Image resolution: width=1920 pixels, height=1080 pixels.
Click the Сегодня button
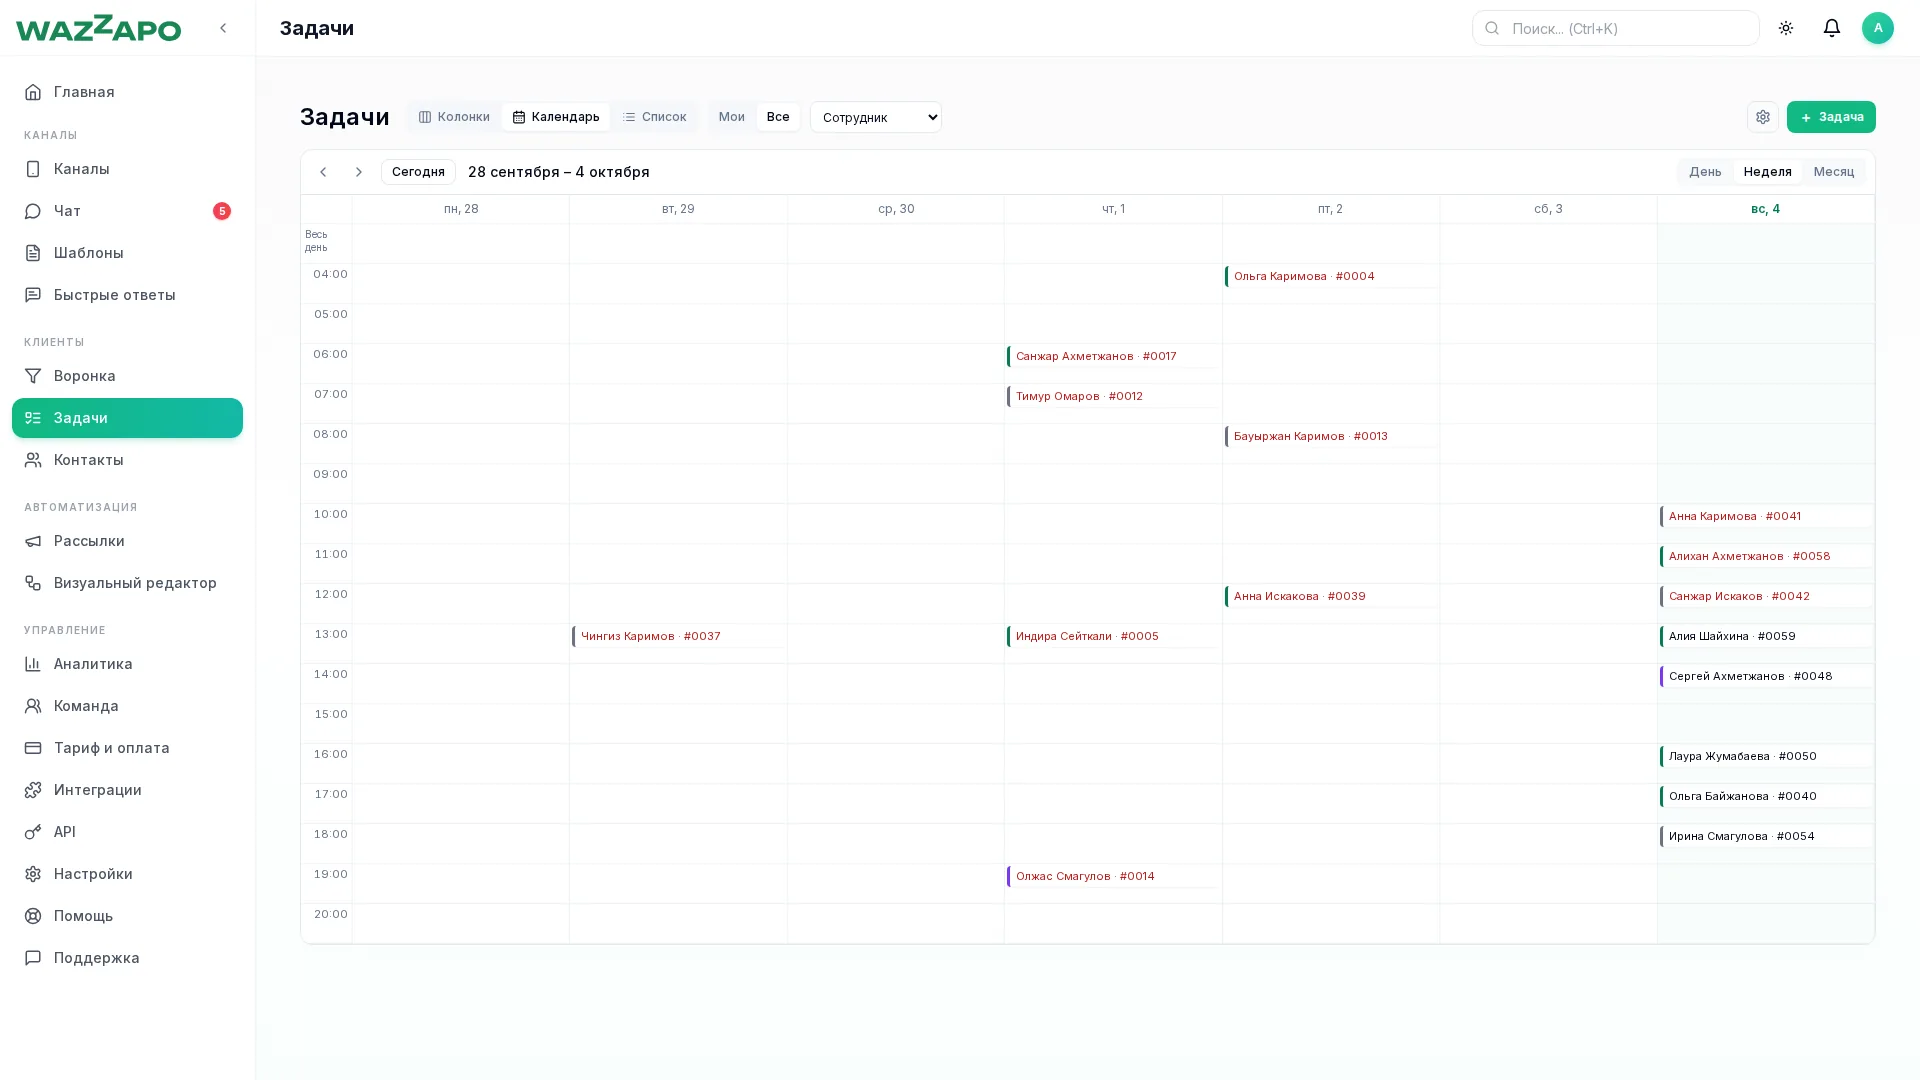418,172
